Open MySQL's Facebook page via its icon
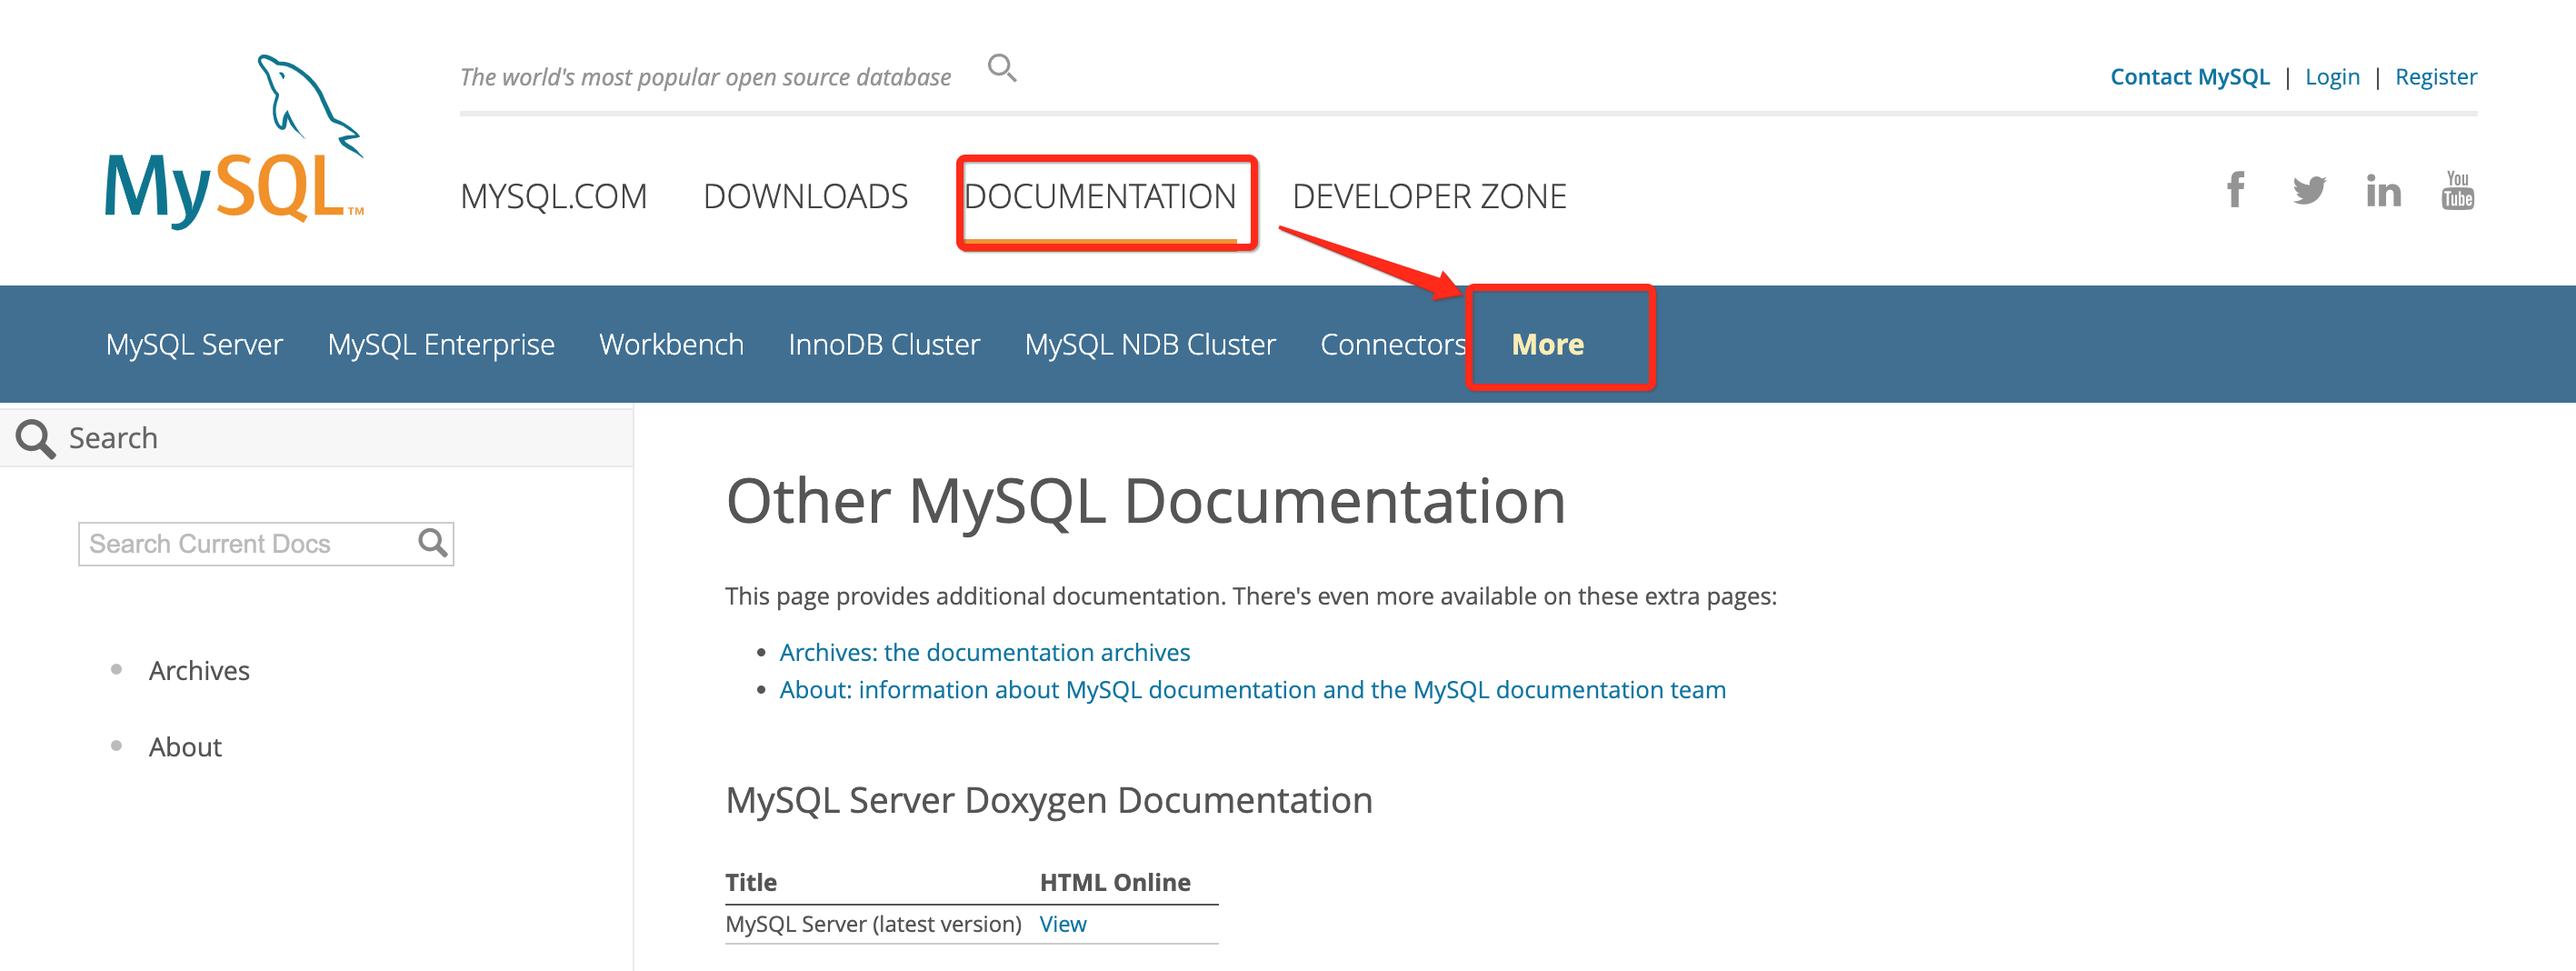Image resolution: width=2576 pixels, height=971 pixels. pyautogui.click(x=2236, y=190)
